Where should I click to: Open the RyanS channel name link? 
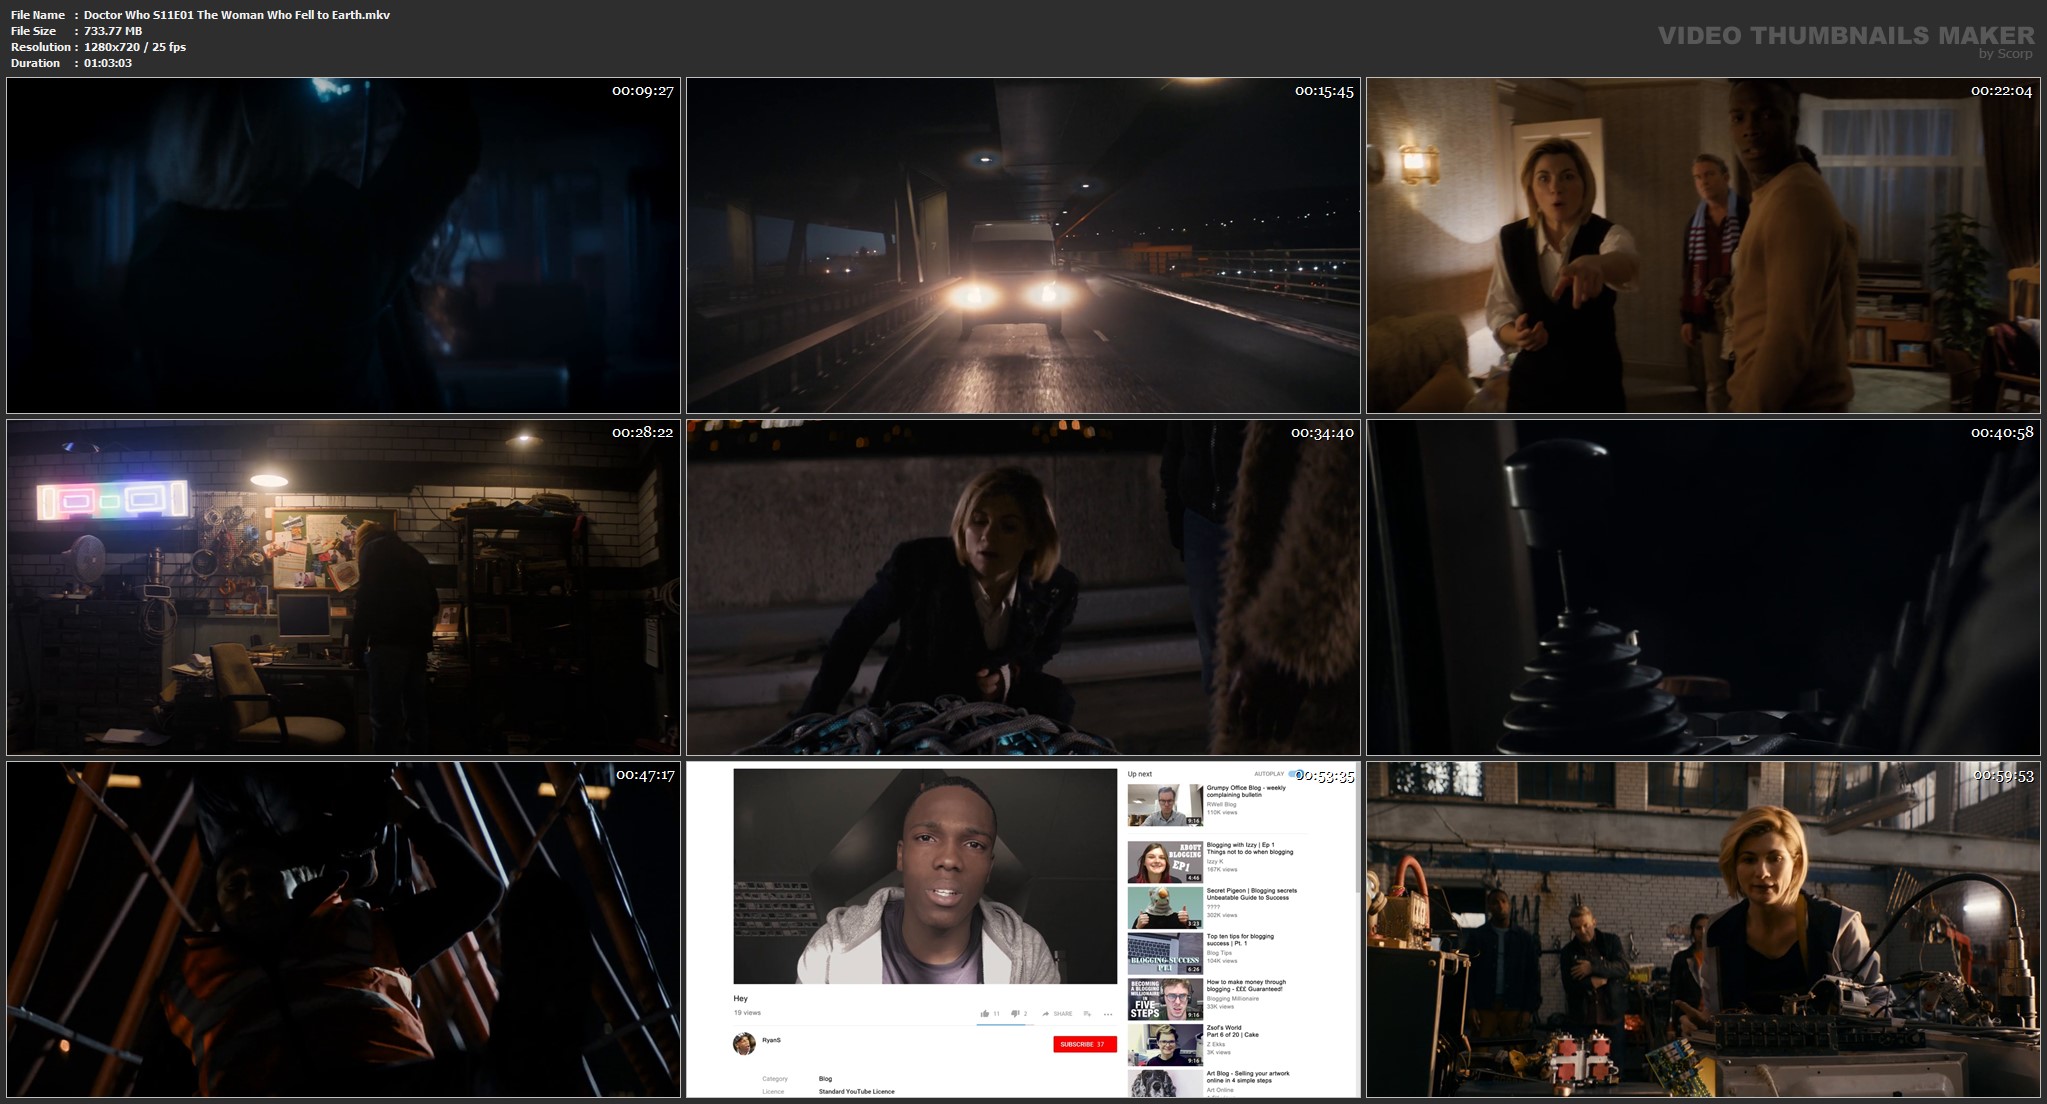pyautogui.click(x=771, y=1040)
